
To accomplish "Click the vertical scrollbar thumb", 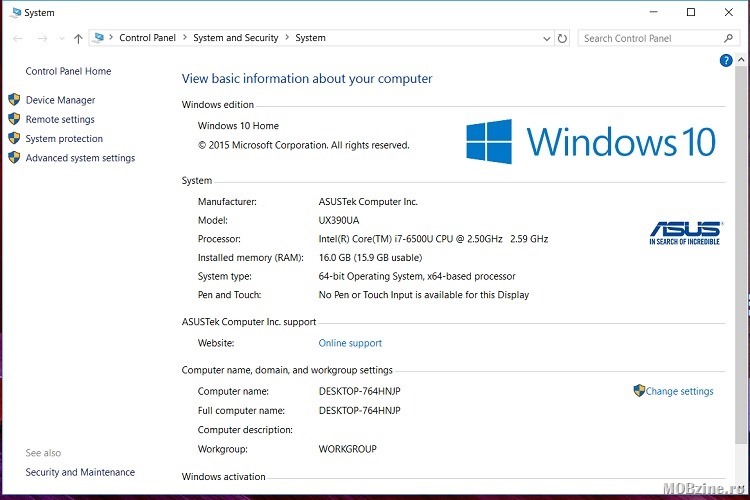I will pyautogui.click(x=740, y=256).
